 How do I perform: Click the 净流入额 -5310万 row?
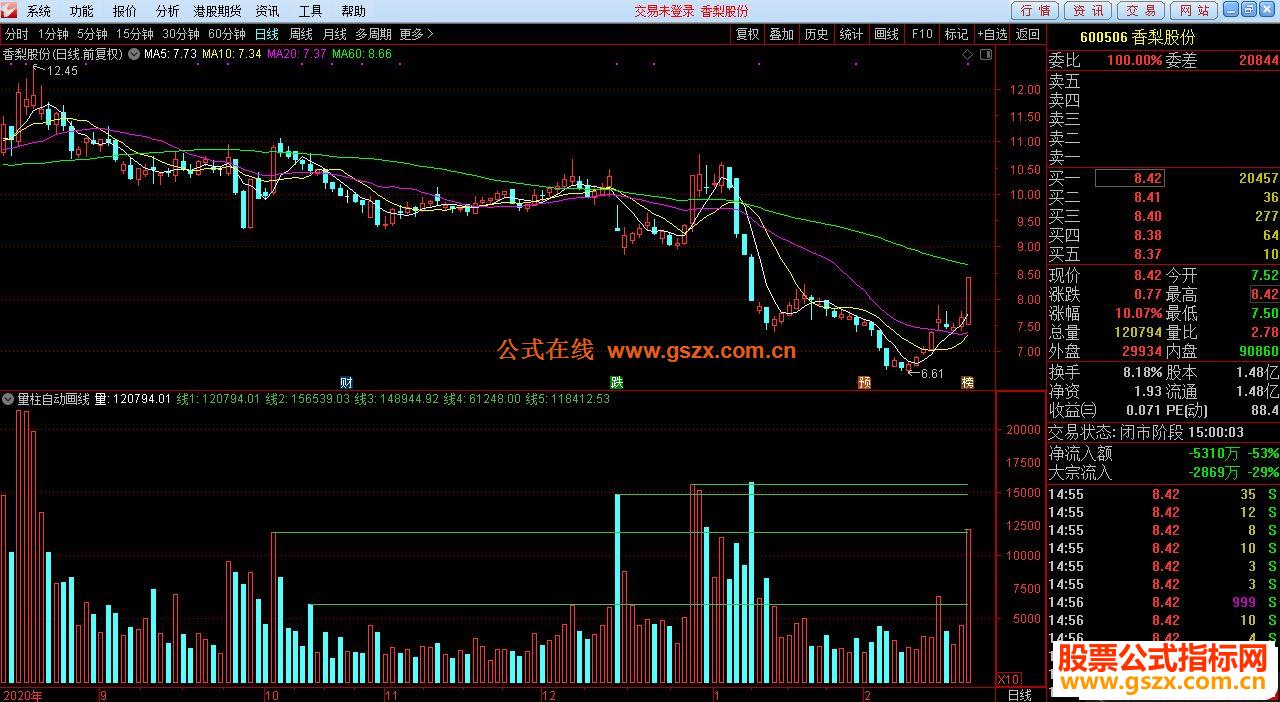point(1163,453)
